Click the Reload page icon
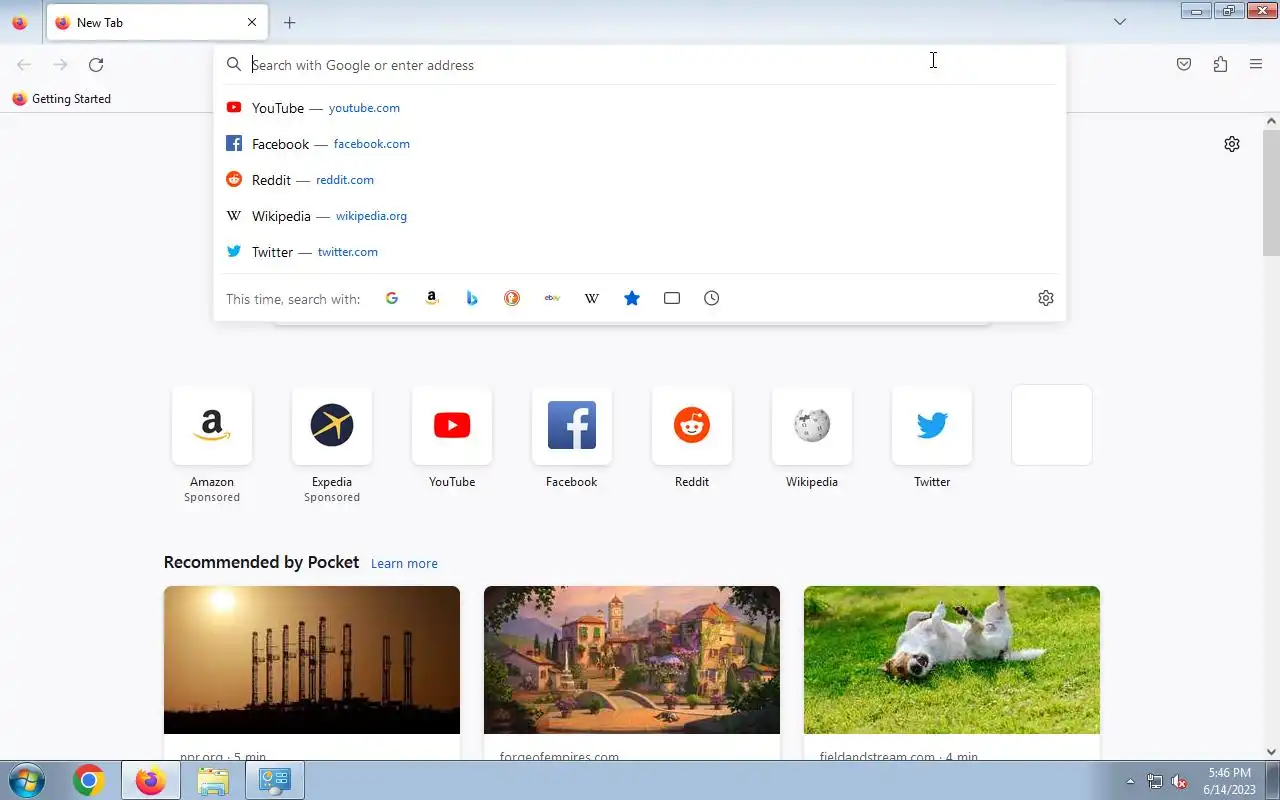Image resolution: width=1280 pixels, height=800 pixels. point(96,65)
